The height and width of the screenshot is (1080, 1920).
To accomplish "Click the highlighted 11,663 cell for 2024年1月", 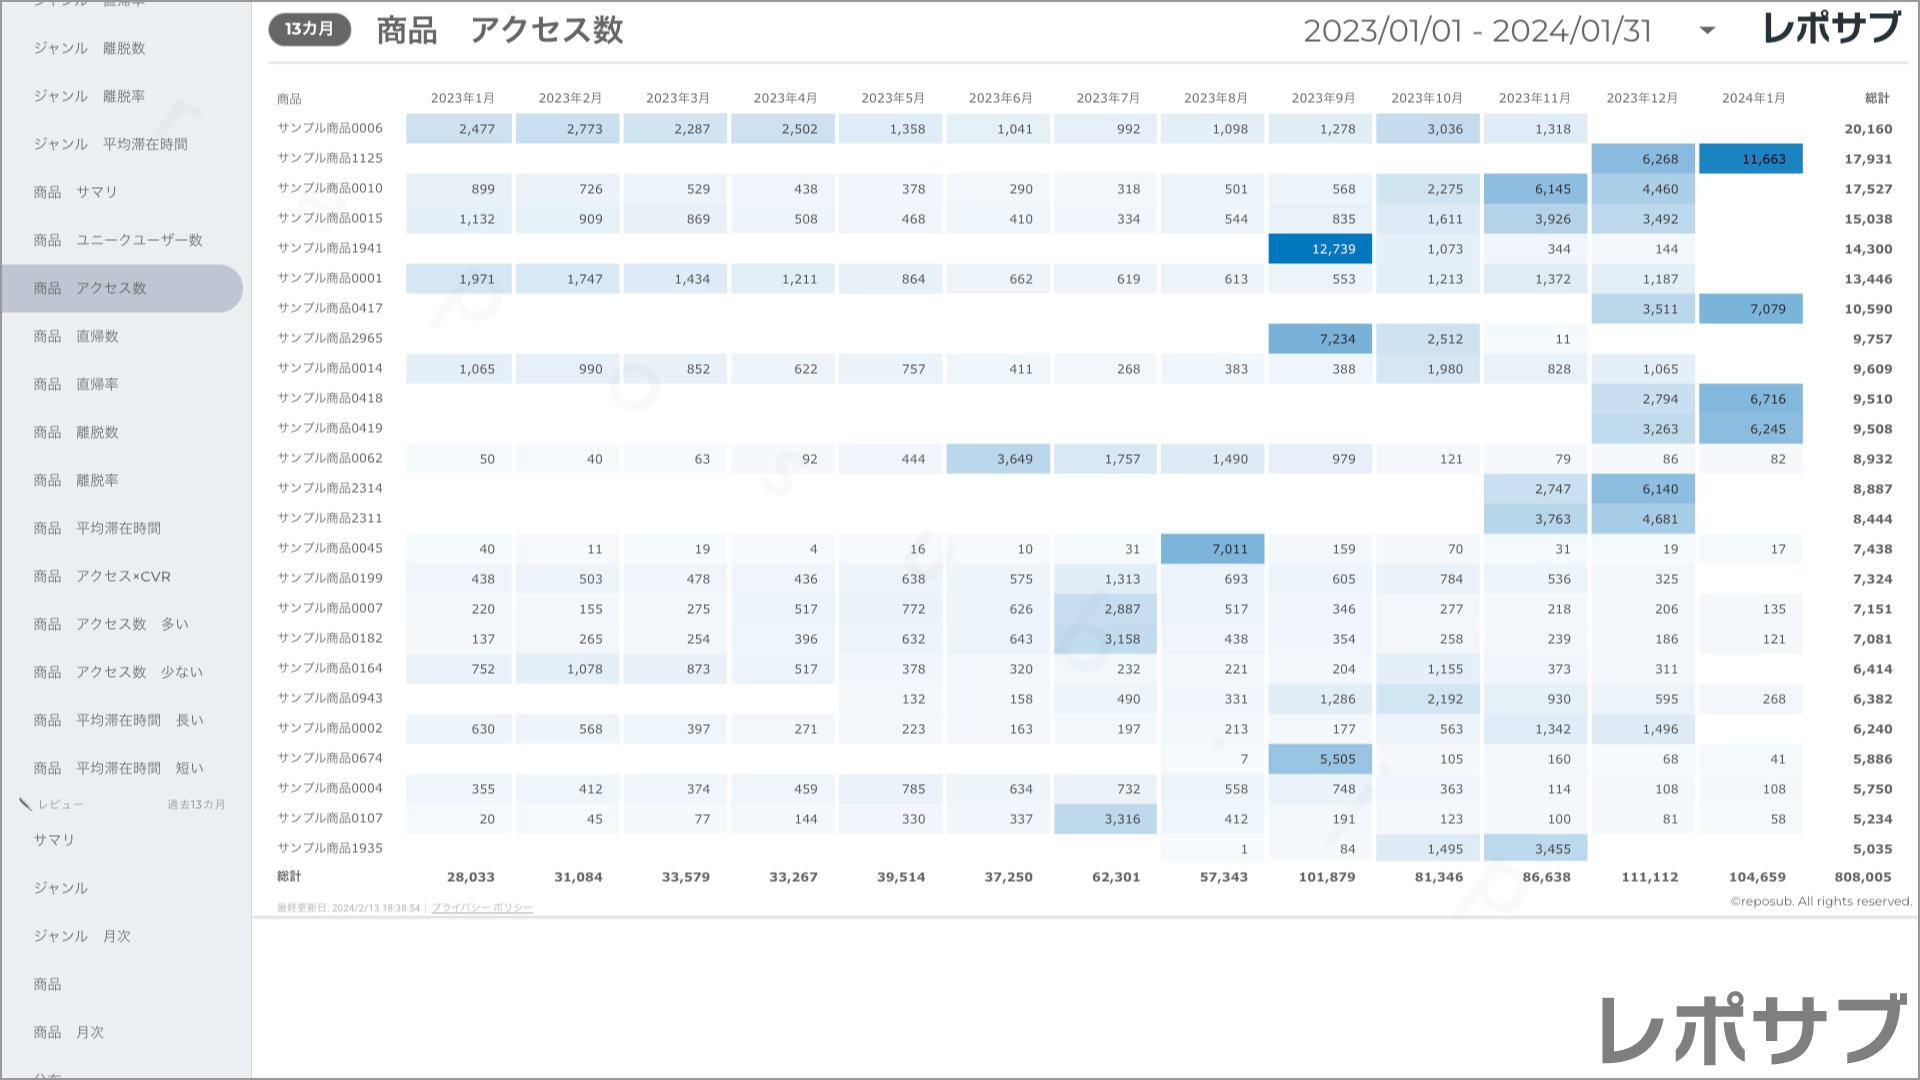I will [x=1750, y=159].
